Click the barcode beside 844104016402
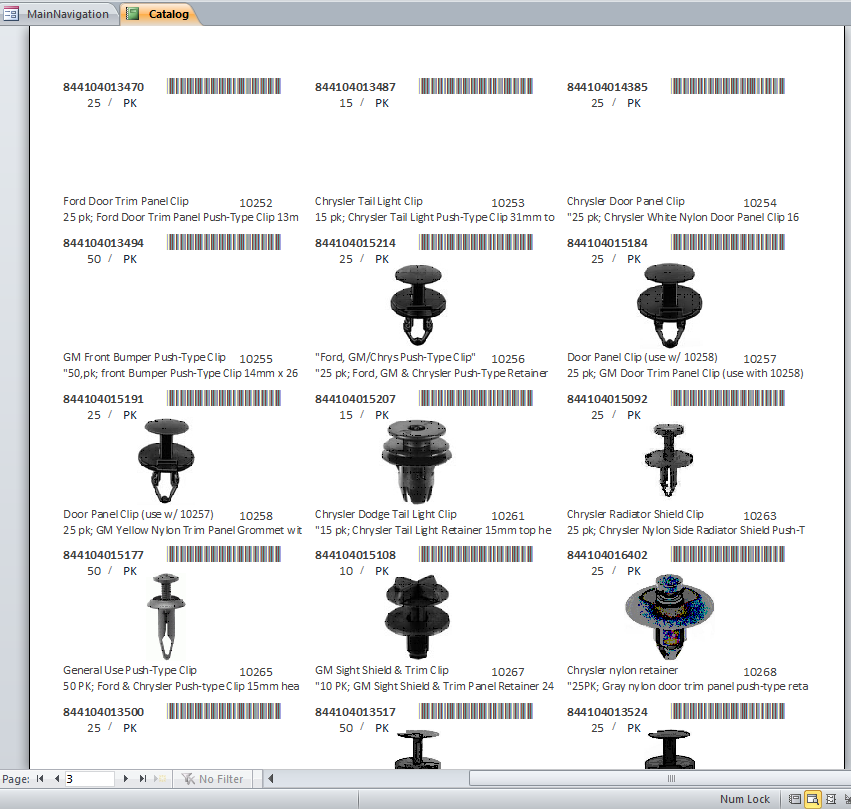Screen dimensions: 851x809 [727, 554]
